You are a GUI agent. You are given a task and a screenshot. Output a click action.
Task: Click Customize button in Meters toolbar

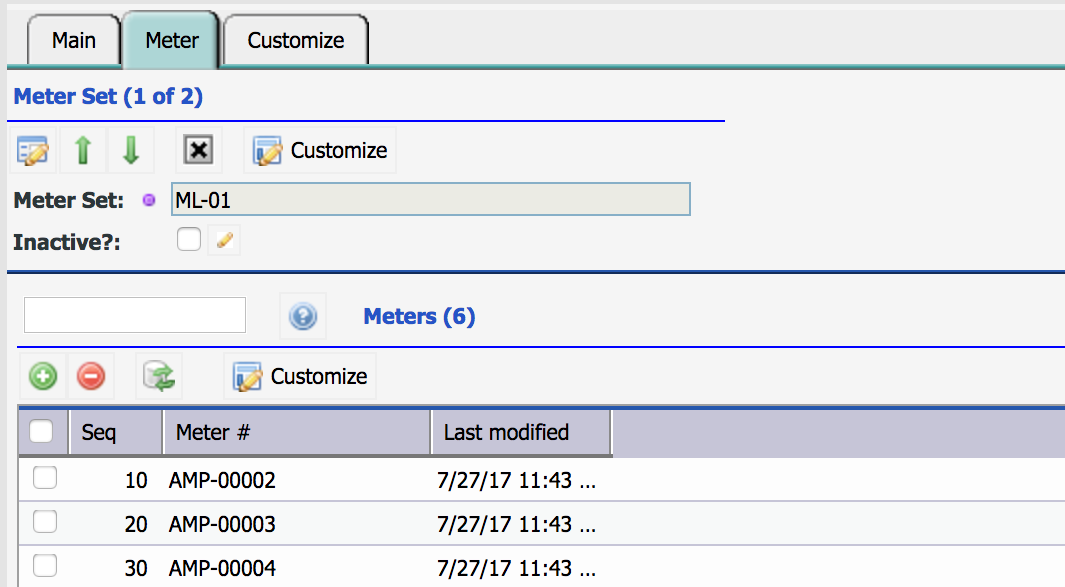(300, 376)
